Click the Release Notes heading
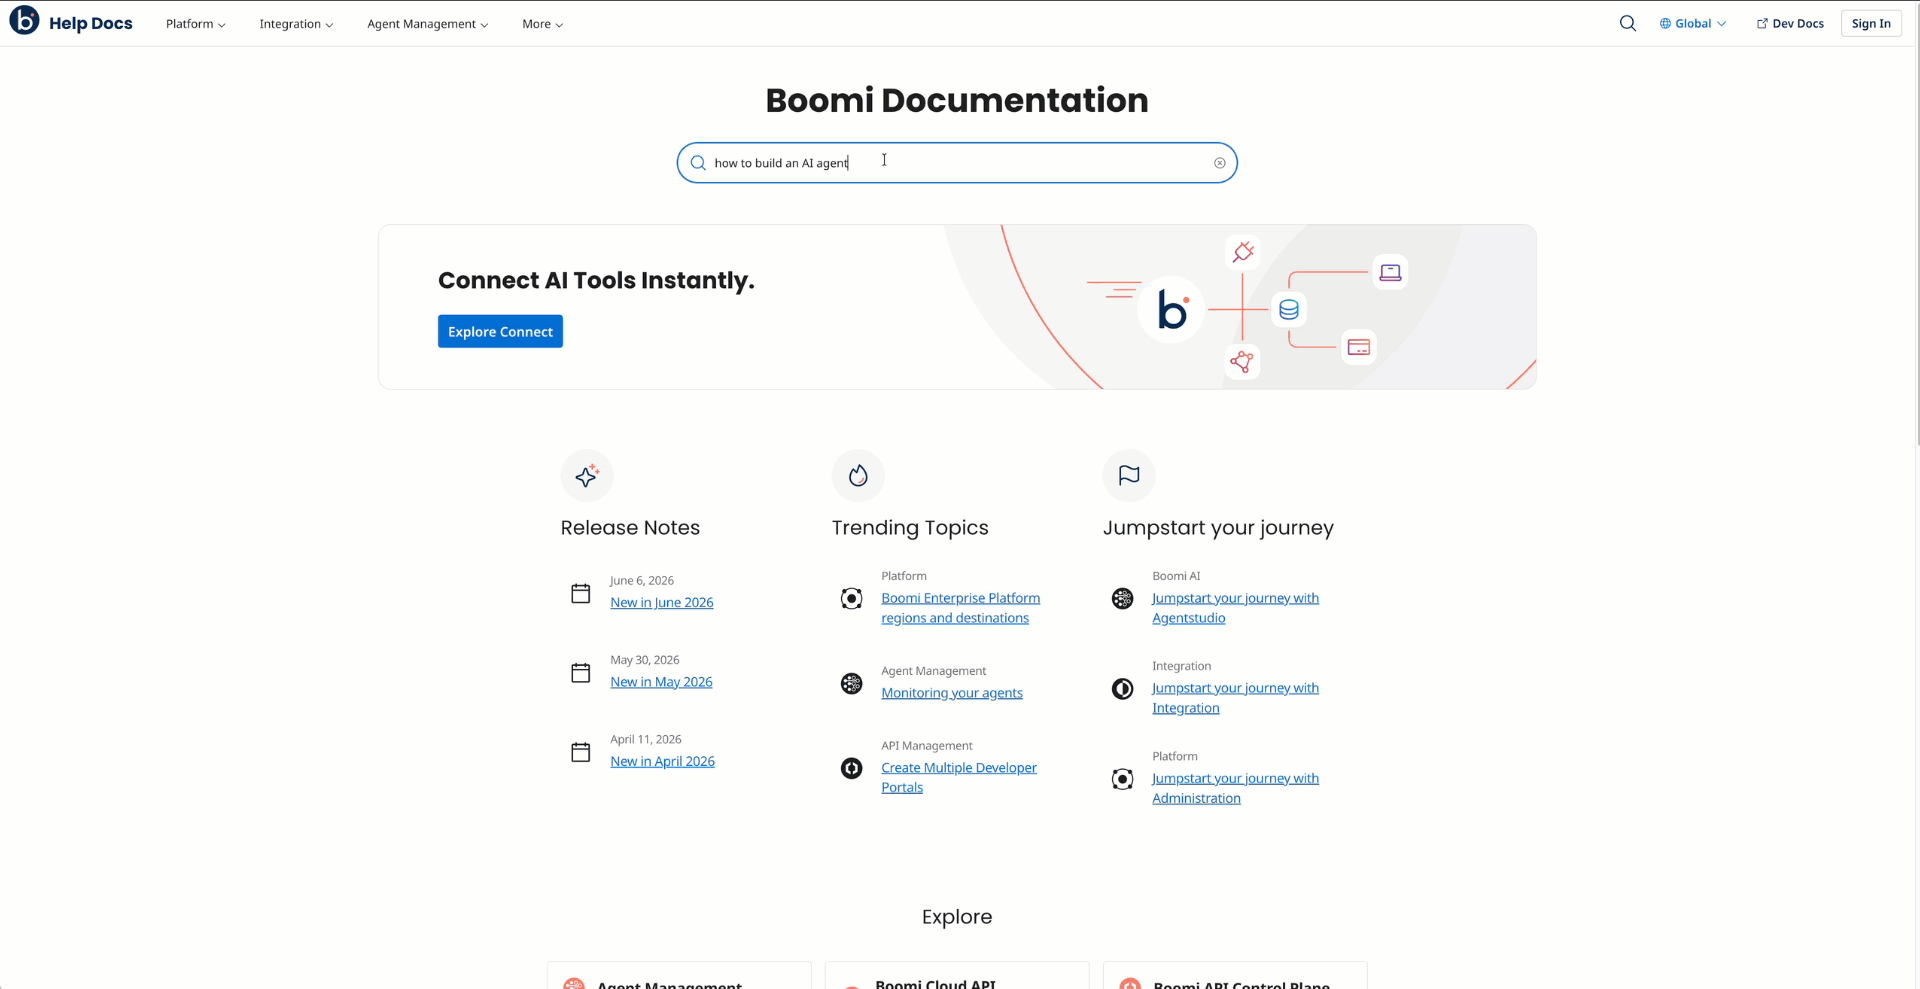1920x989 pixels. point(630,528)
